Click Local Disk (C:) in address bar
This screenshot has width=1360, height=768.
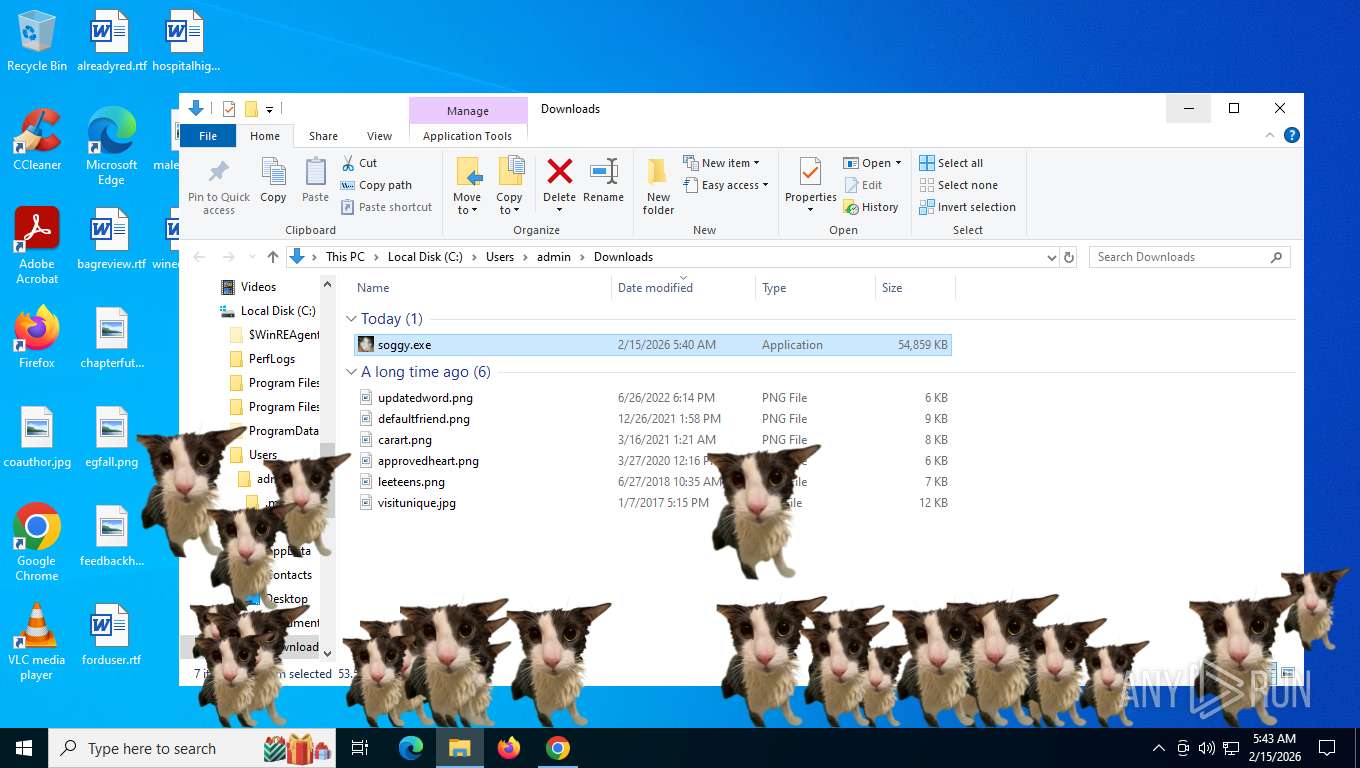pos(425,257)
